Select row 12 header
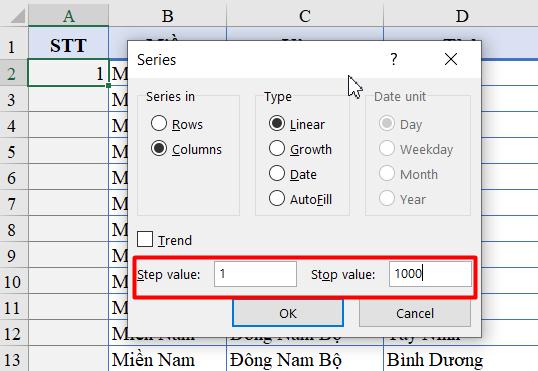This screenshot has width=538, height=371. (x=14, y=333)
